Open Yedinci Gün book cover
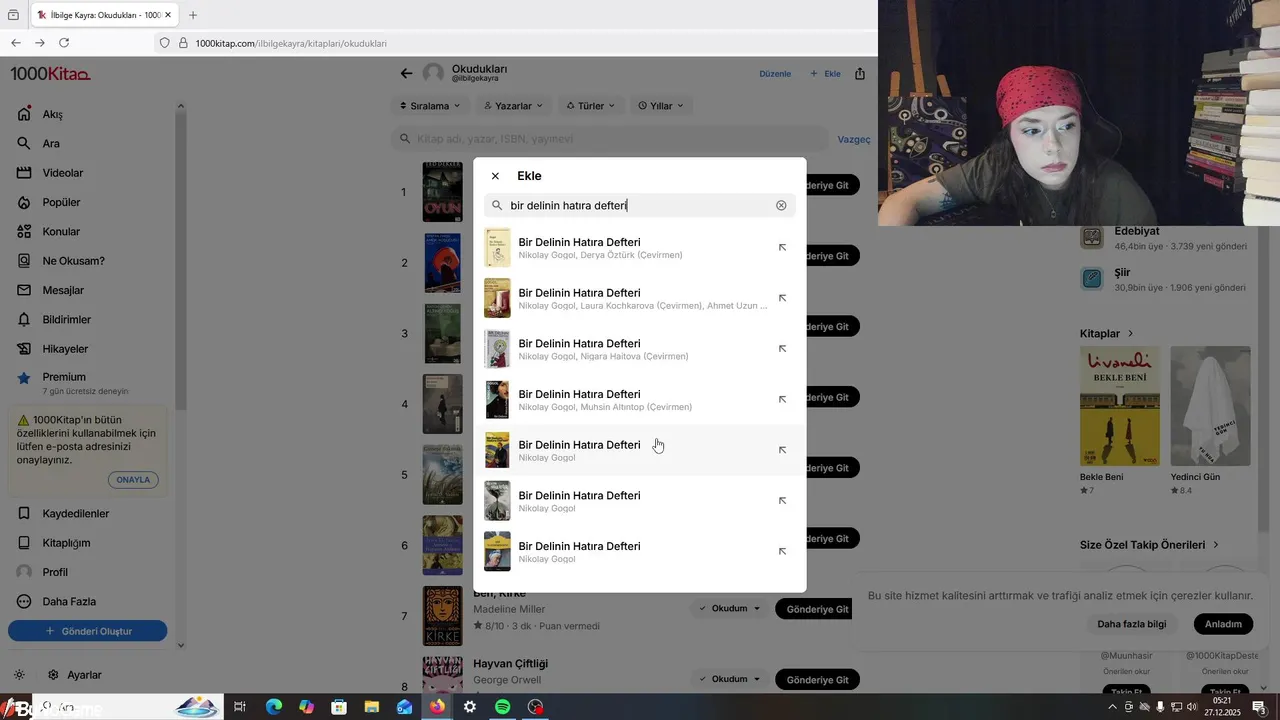Screen dimensions: 1280x720 pyautogui.click(x=1210, y=406)
